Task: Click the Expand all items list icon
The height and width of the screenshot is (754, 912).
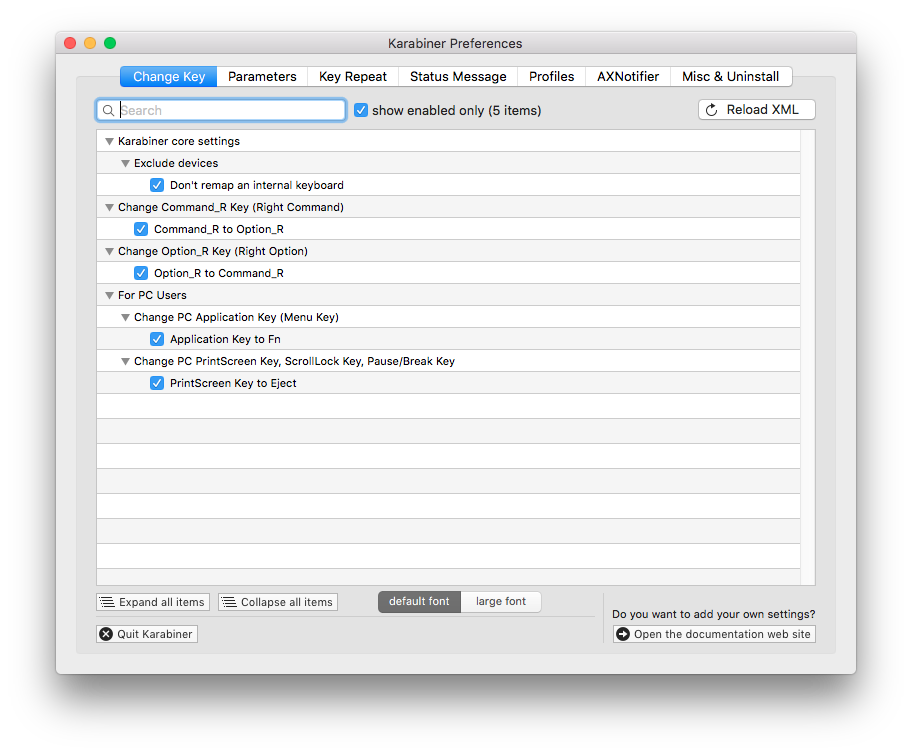Action: click(107, 602)
